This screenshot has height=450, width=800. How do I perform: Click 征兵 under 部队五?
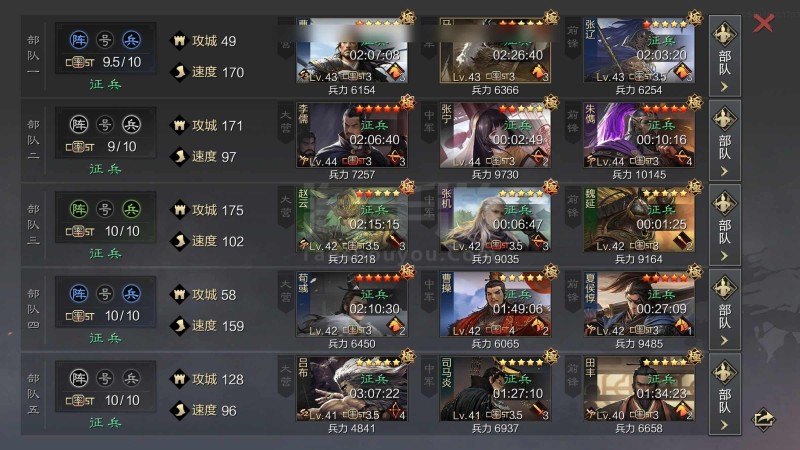[105, 423]
